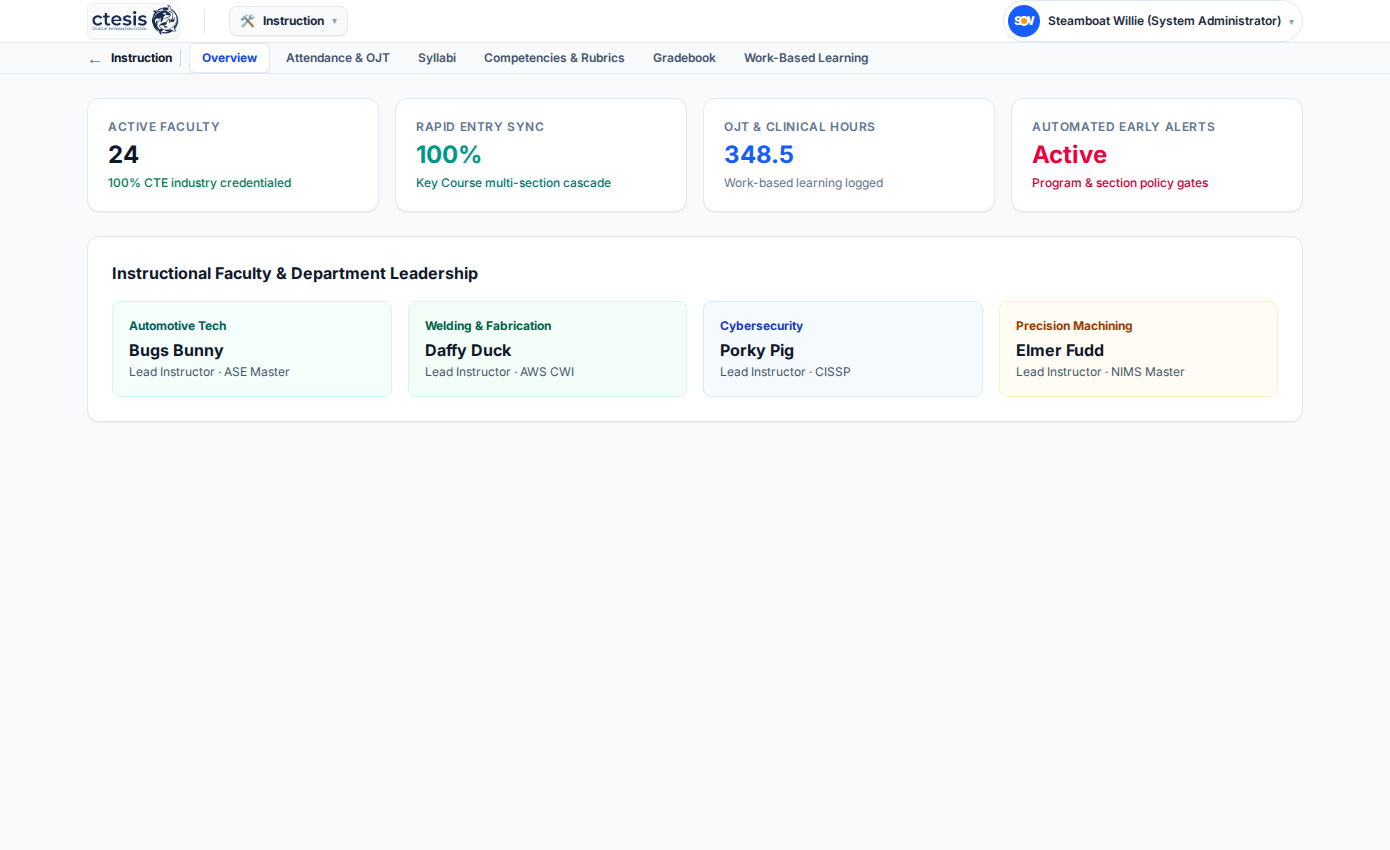Click "Lead Instructor · AWS CWI" text

click(x=500, y=372)
